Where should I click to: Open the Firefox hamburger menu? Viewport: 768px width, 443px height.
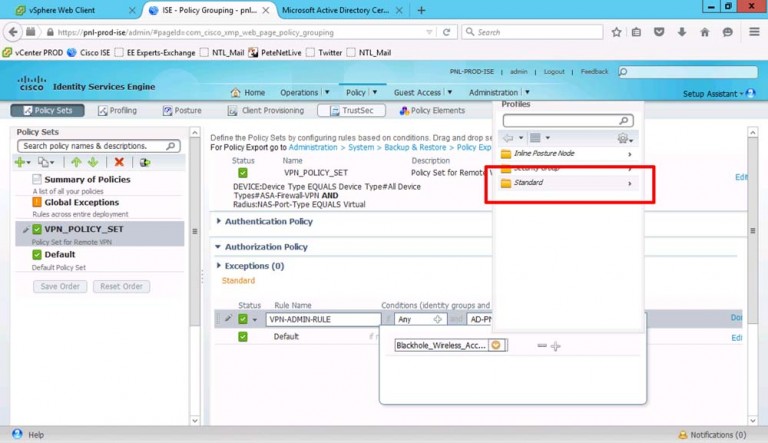[x=754, y=32]
